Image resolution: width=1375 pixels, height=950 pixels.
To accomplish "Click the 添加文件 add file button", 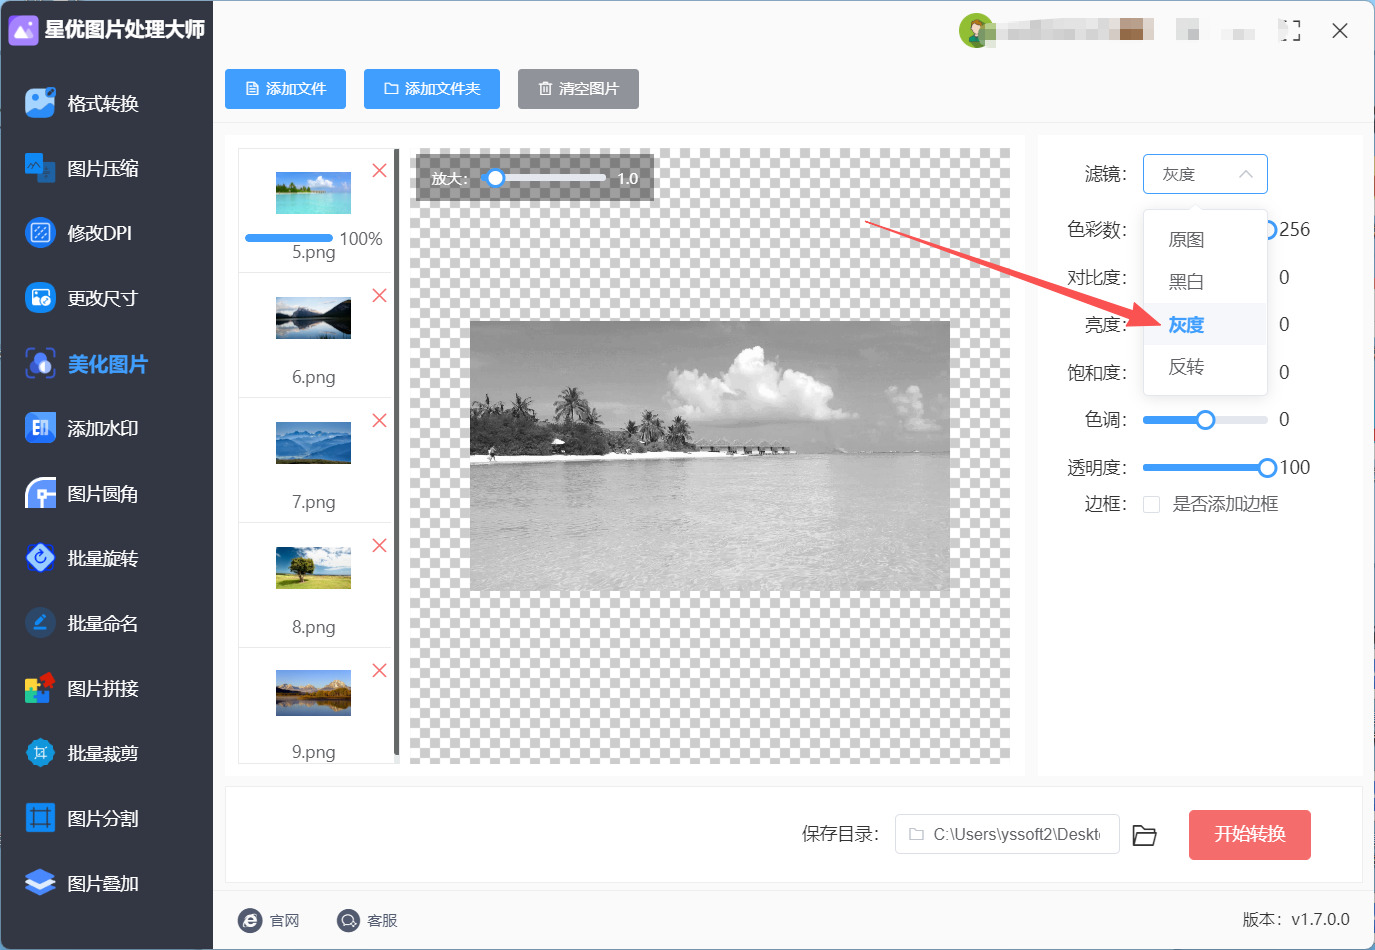I will (285, 89).
